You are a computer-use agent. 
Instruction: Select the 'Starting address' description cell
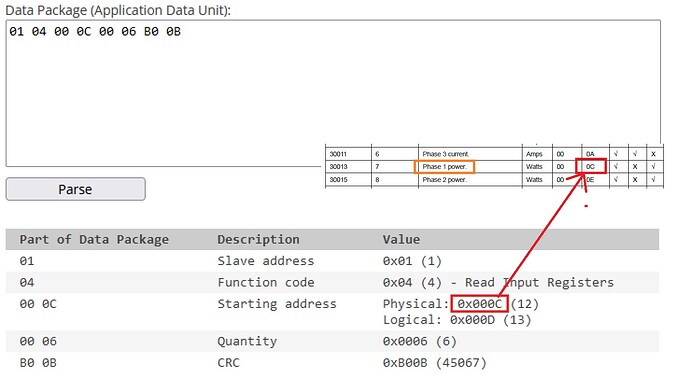pos(277,304)
